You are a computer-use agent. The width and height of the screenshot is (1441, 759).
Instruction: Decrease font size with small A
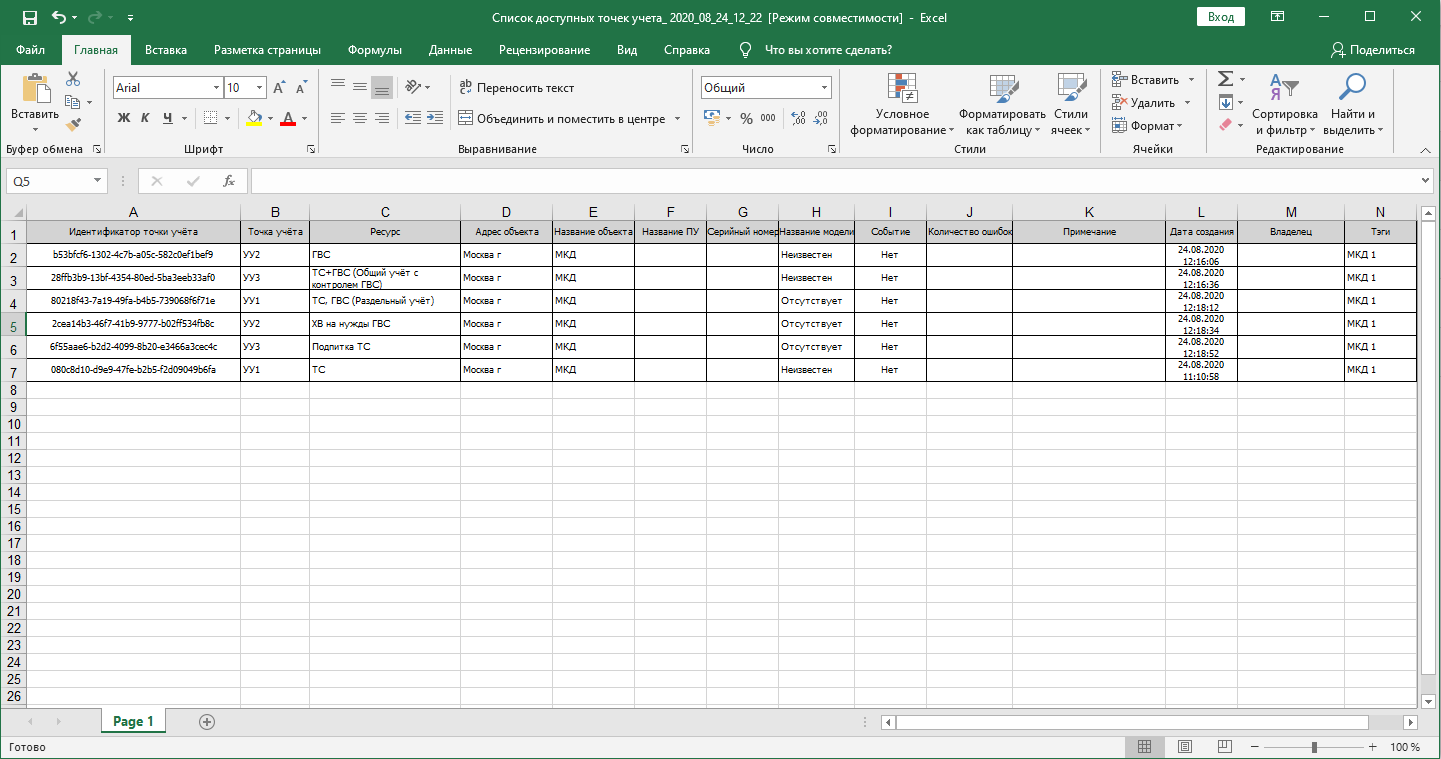302,88
